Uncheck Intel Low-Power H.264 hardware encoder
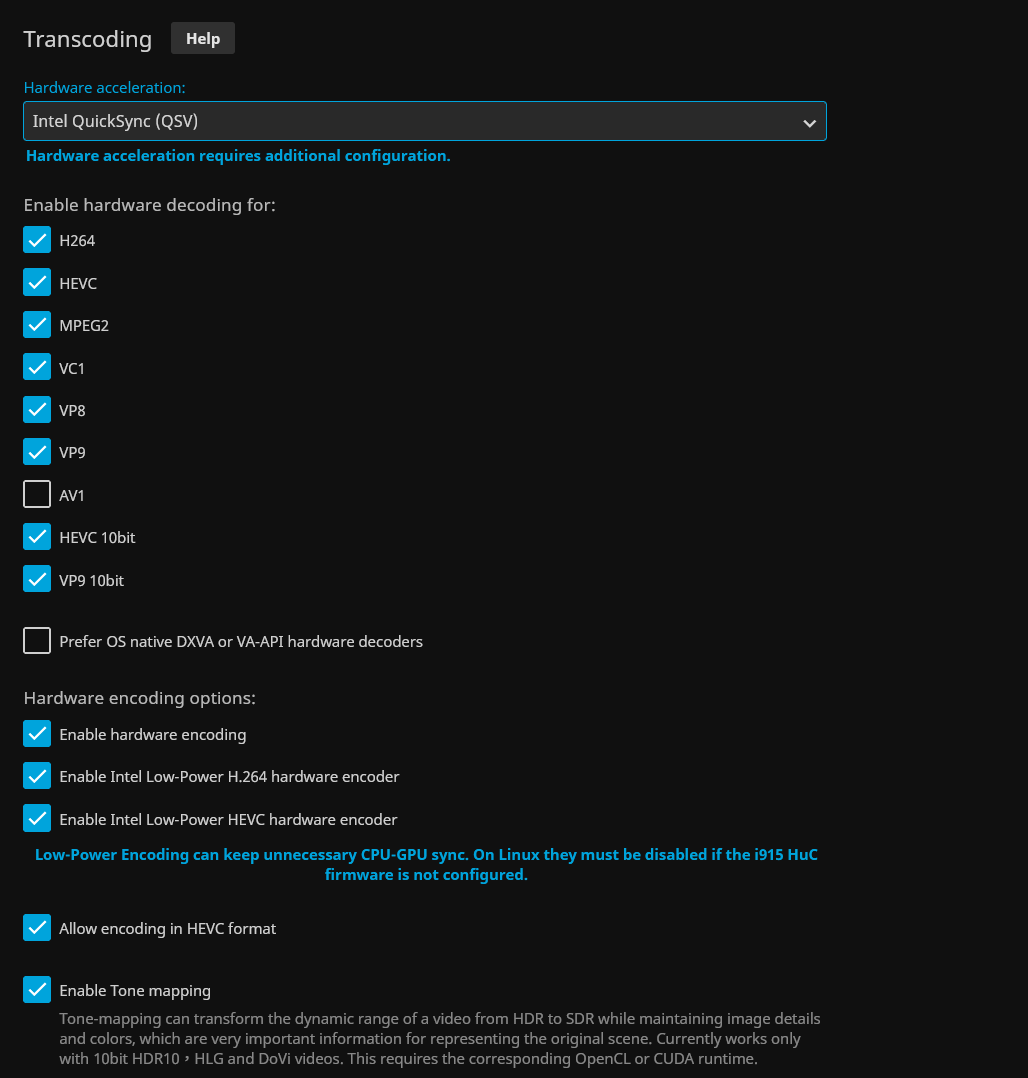 [37, 776]
